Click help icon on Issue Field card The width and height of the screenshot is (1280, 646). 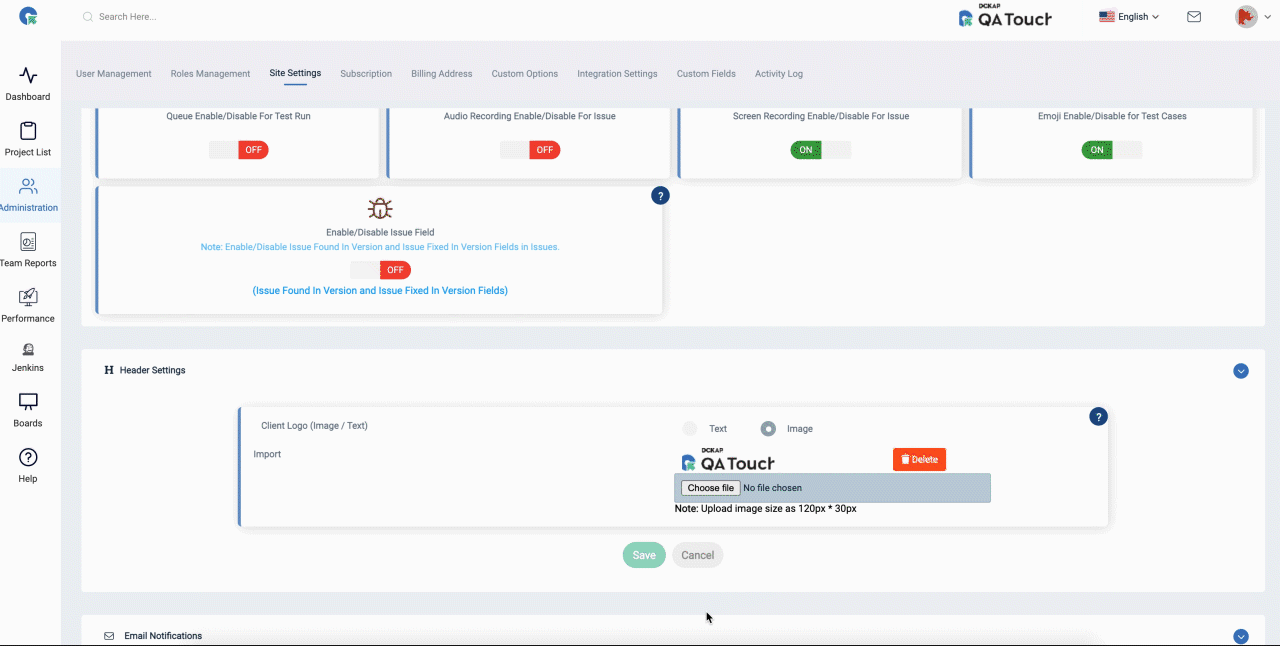pyautogui.click(x=660, y=196)
